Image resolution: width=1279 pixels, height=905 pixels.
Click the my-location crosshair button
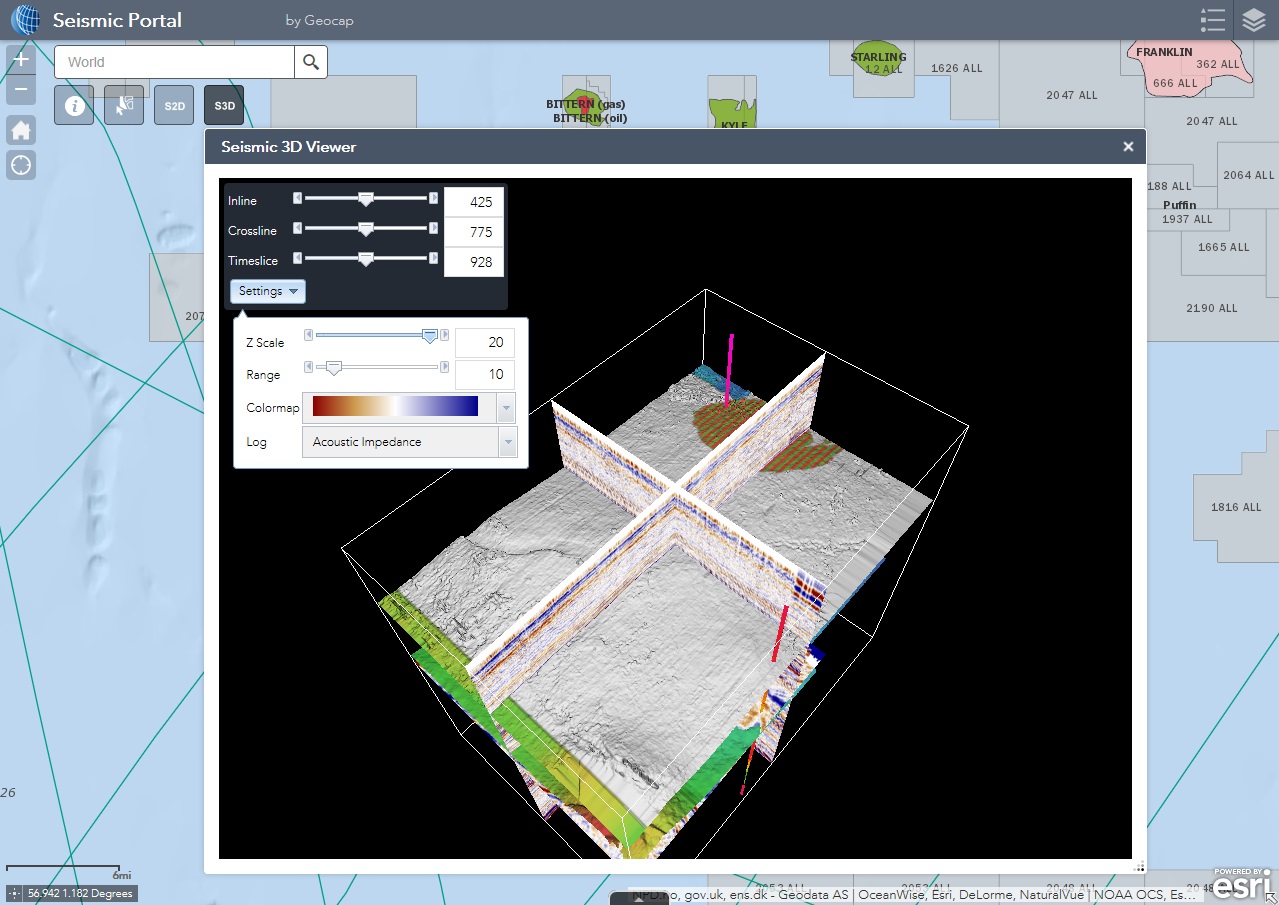pos(21,165)
